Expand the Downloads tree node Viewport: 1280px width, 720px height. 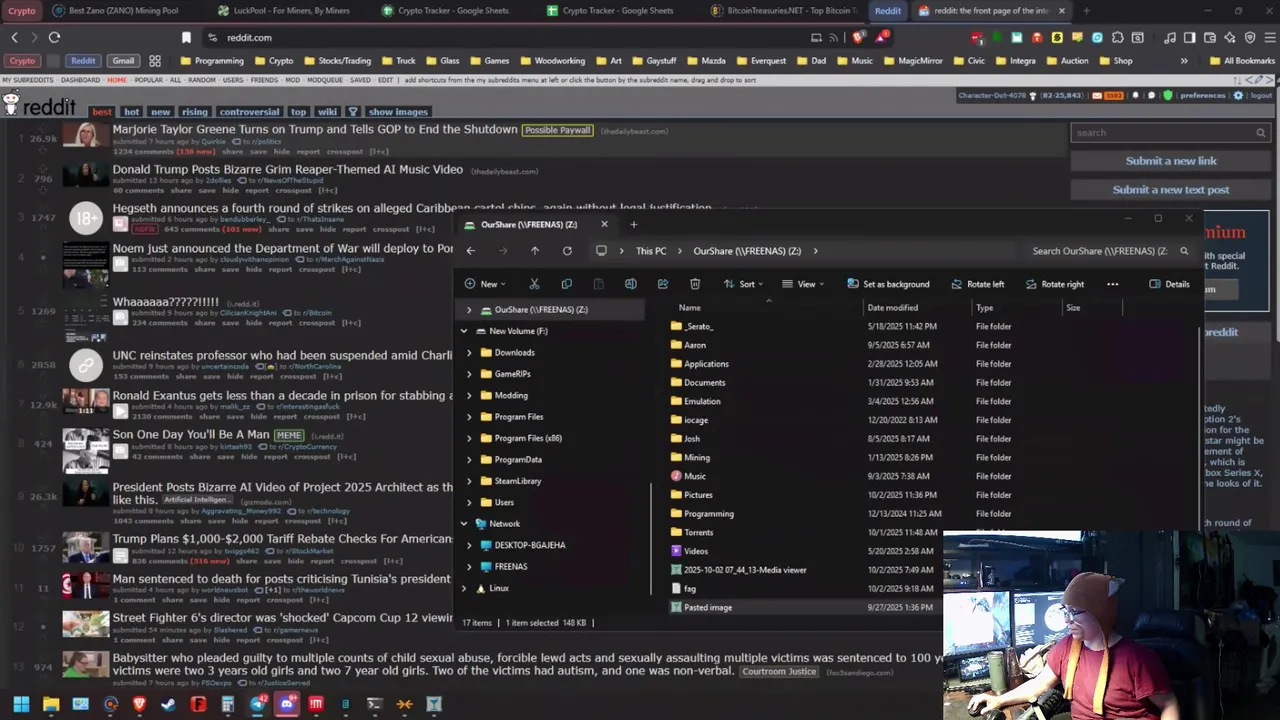coord(469,352)
